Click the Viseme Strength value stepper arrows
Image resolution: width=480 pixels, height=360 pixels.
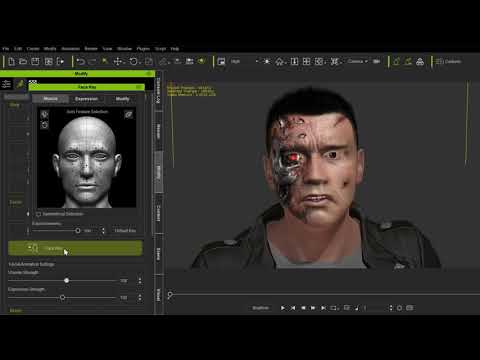[140, 281]
